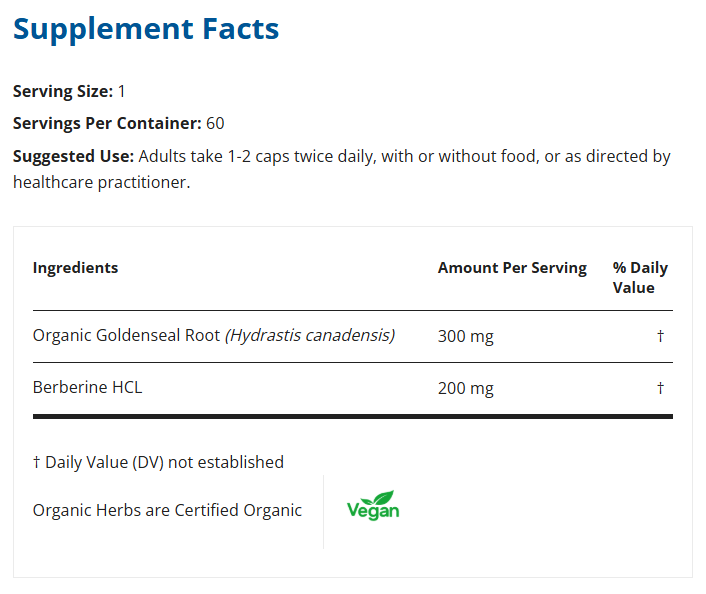
Task: Click the Ingredients column header
Action: [75, 268]
